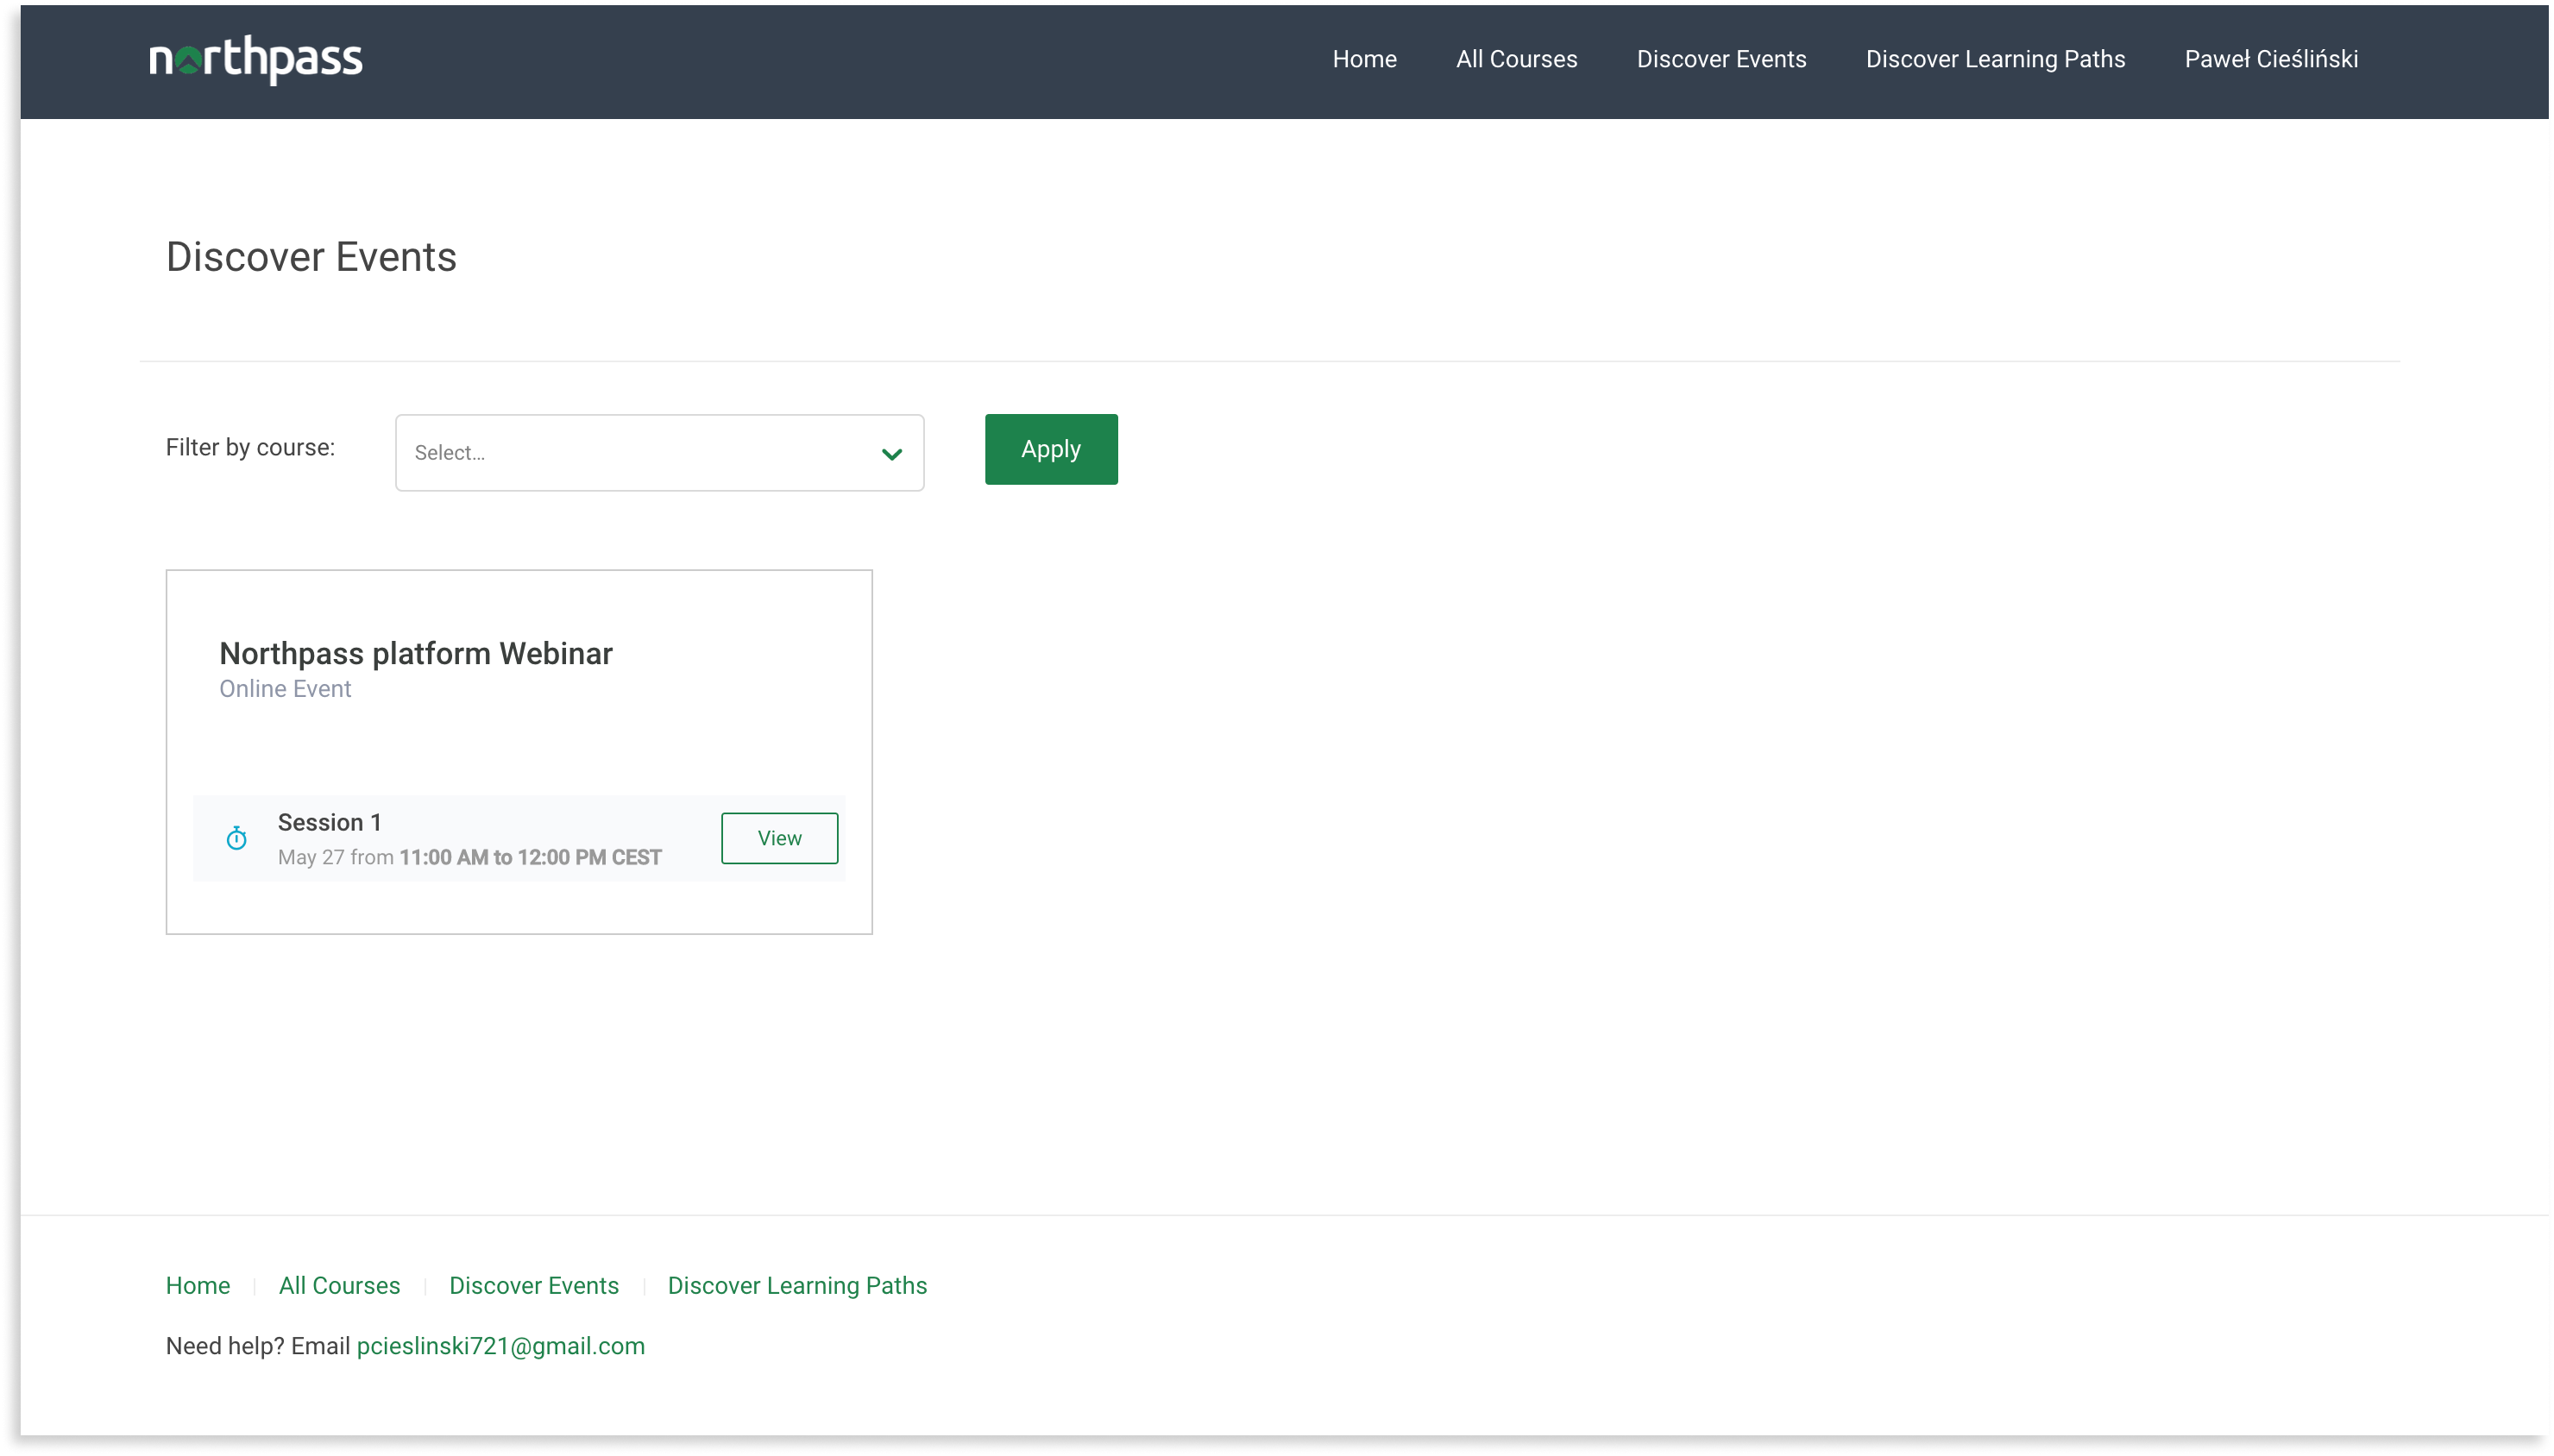Open Discover Learning Paths in header
The width and height of the screenshot is (2554, 1456).
click(1995, 59)
